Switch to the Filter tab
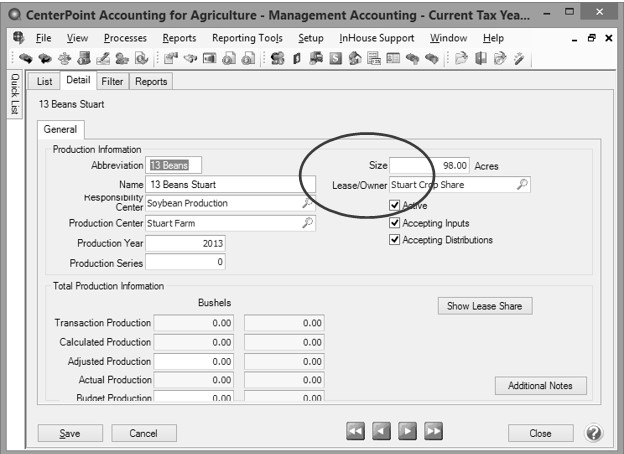This screenshot has height=454, width=624. [112, 81]
